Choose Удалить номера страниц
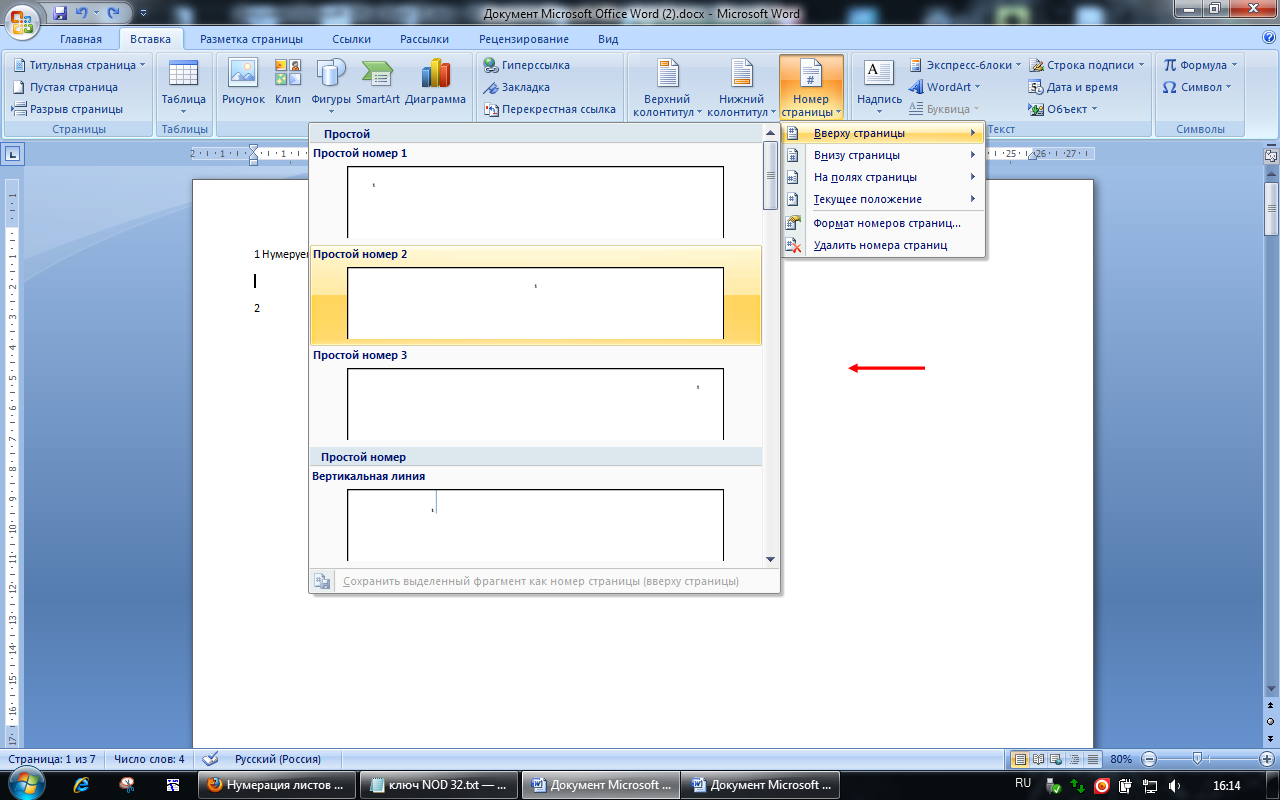The image size is (1280, 800). 883,245
